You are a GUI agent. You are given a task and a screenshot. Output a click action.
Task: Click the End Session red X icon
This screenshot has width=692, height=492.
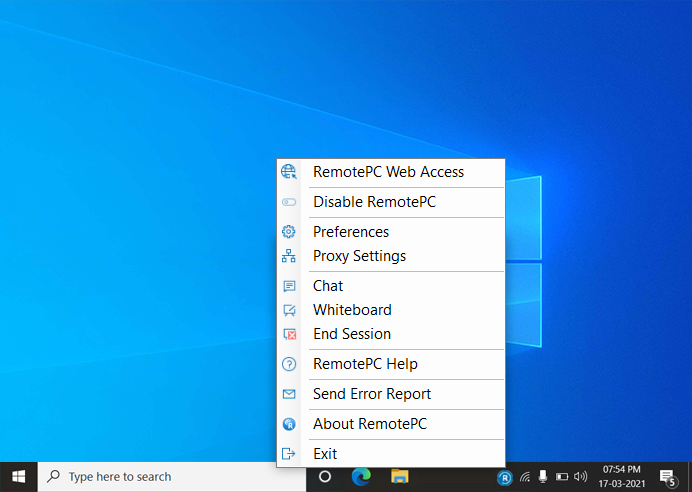coord(289,334)
